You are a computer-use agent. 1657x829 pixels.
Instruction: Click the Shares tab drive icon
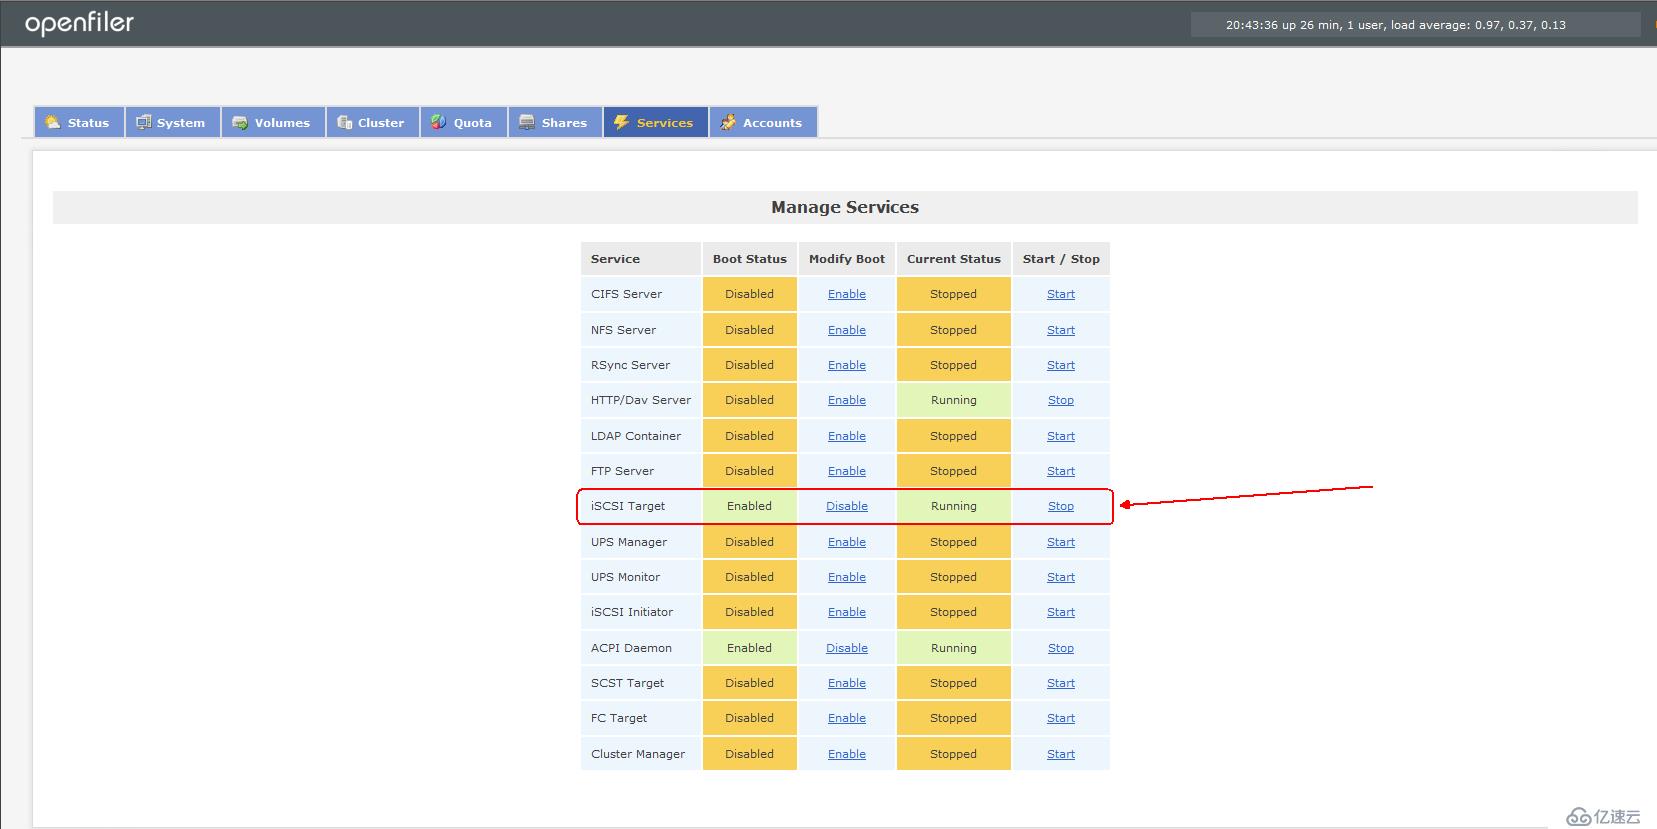527,122
